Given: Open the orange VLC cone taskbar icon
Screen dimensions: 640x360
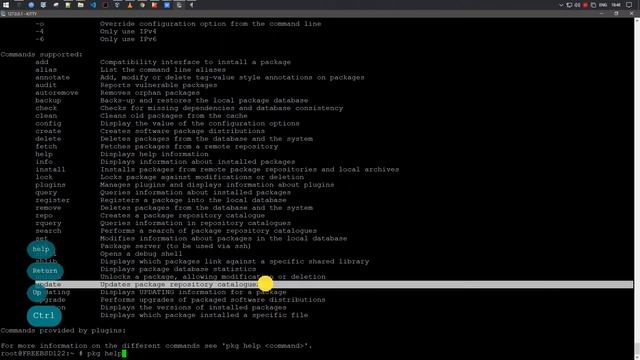Looking at the screenshot, I should click(x=130, y=5).
